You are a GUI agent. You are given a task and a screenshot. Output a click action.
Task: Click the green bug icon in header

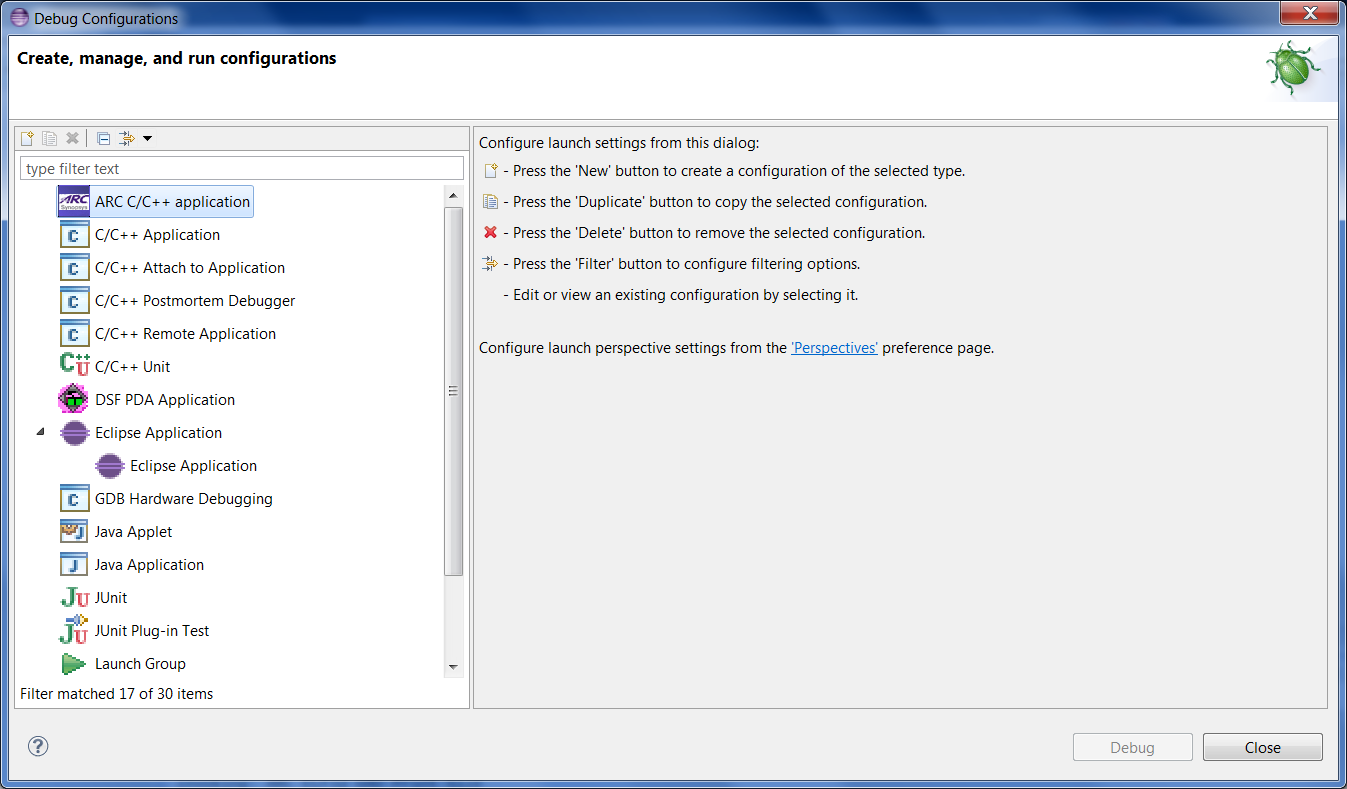coord(1293,68)
